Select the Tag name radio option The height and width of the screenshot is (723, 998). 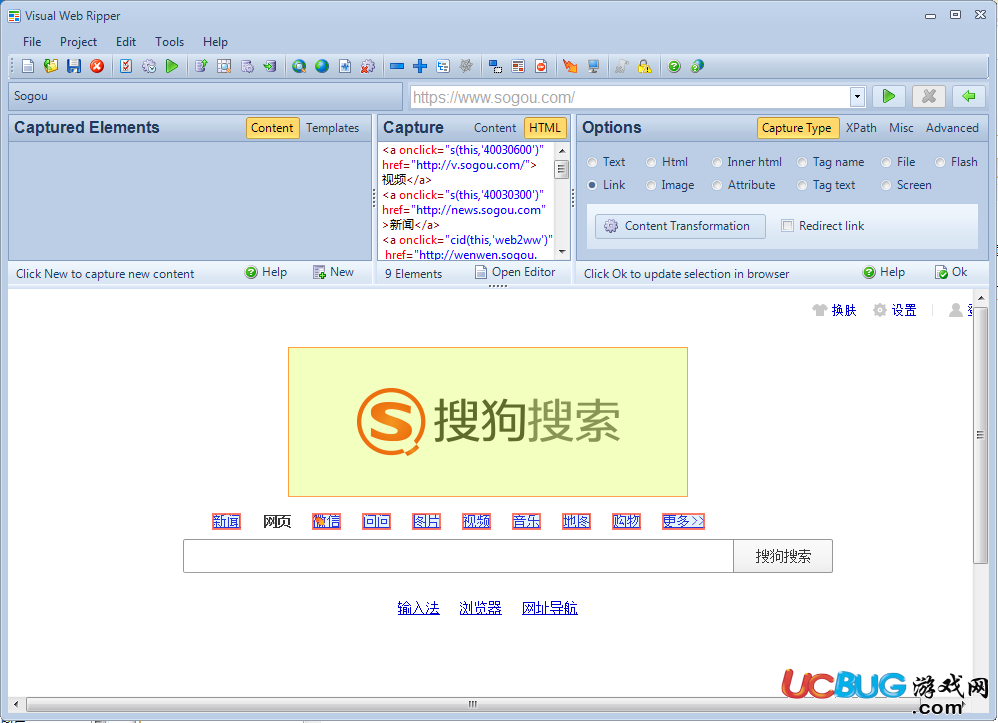[803, 162]
